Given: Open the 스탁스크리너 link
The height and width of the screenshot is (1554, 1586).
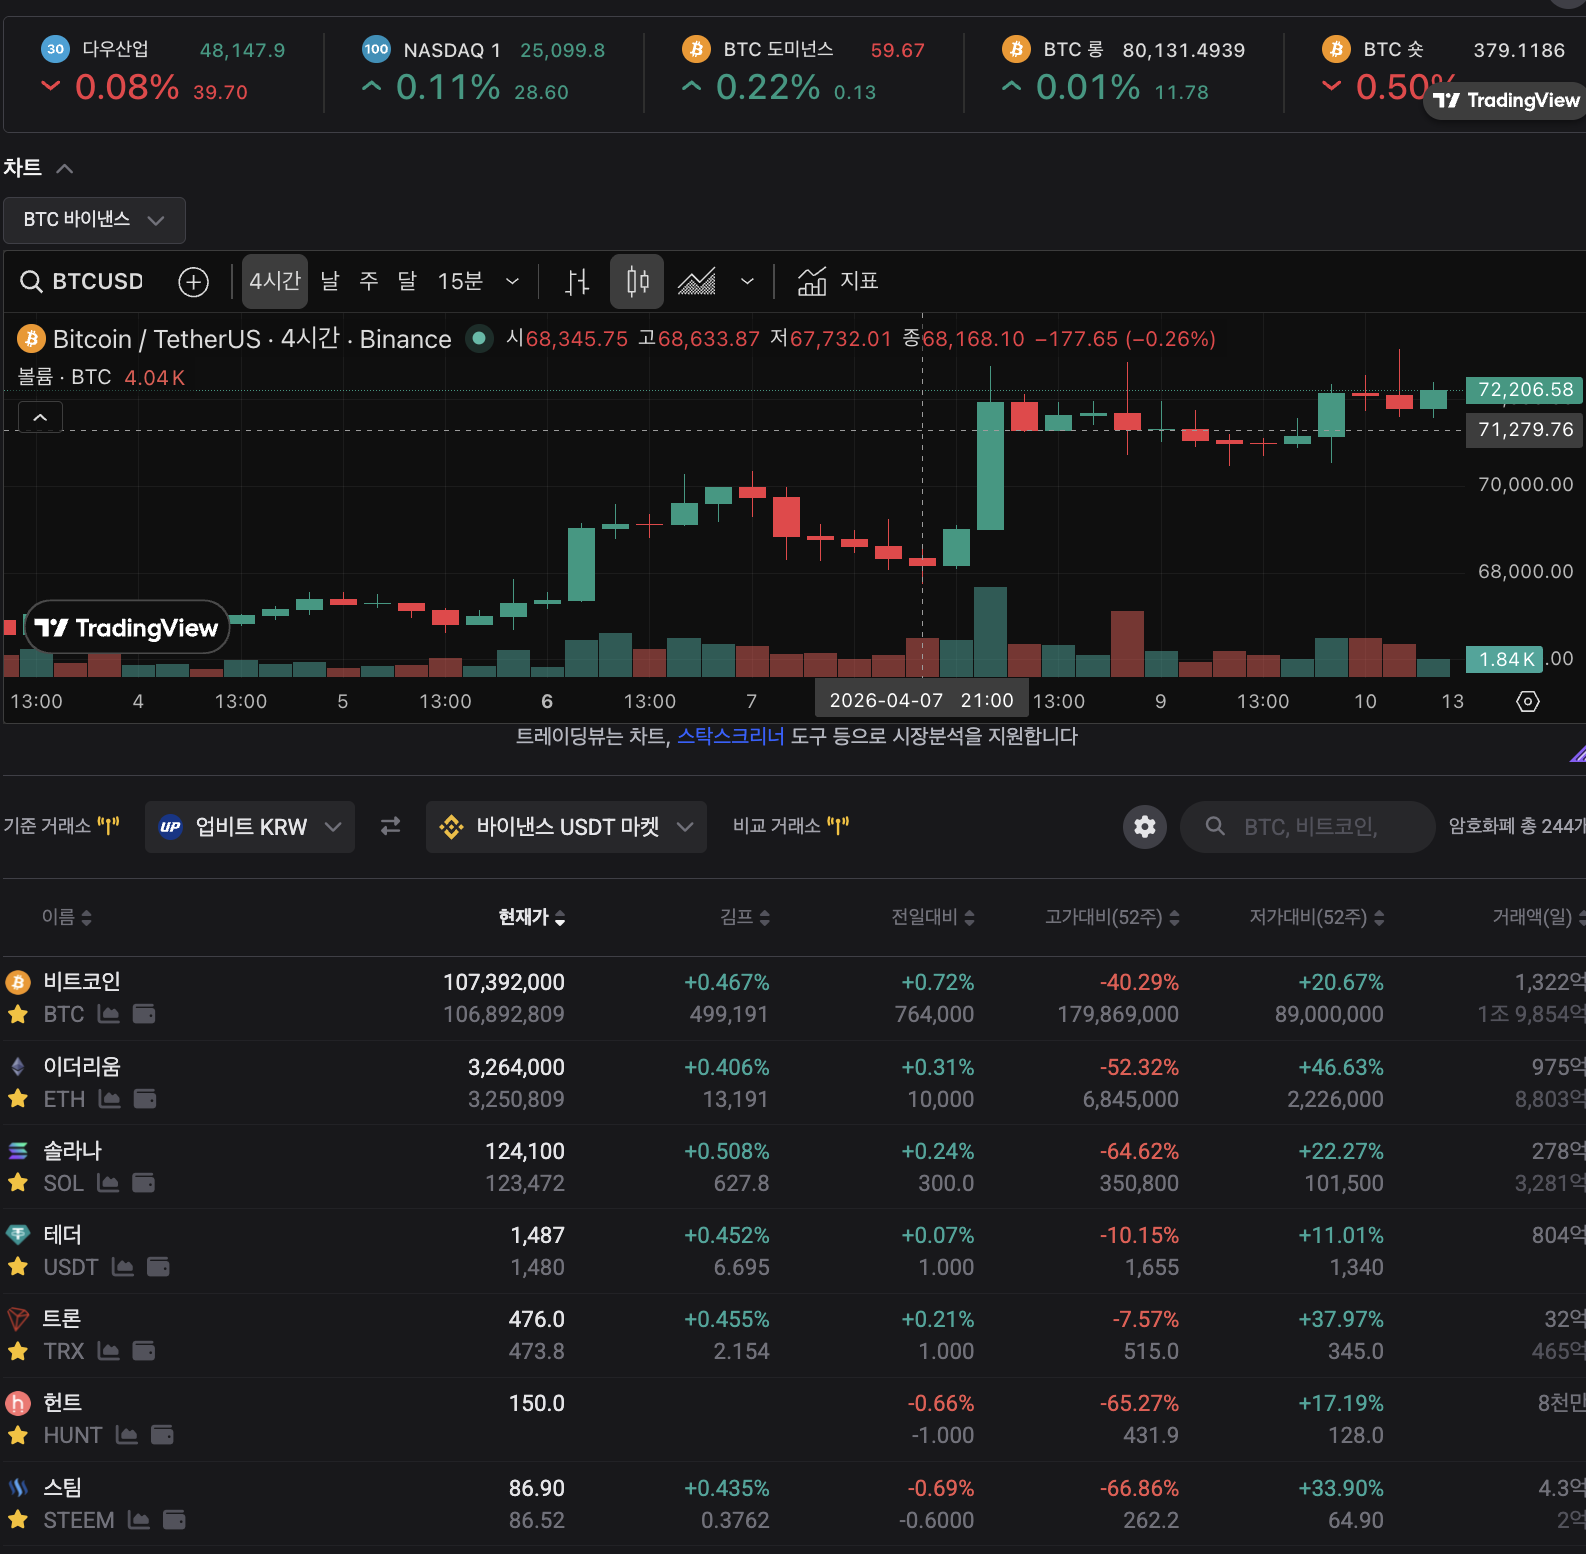Looking at the screenshot, I should point(731,737).
